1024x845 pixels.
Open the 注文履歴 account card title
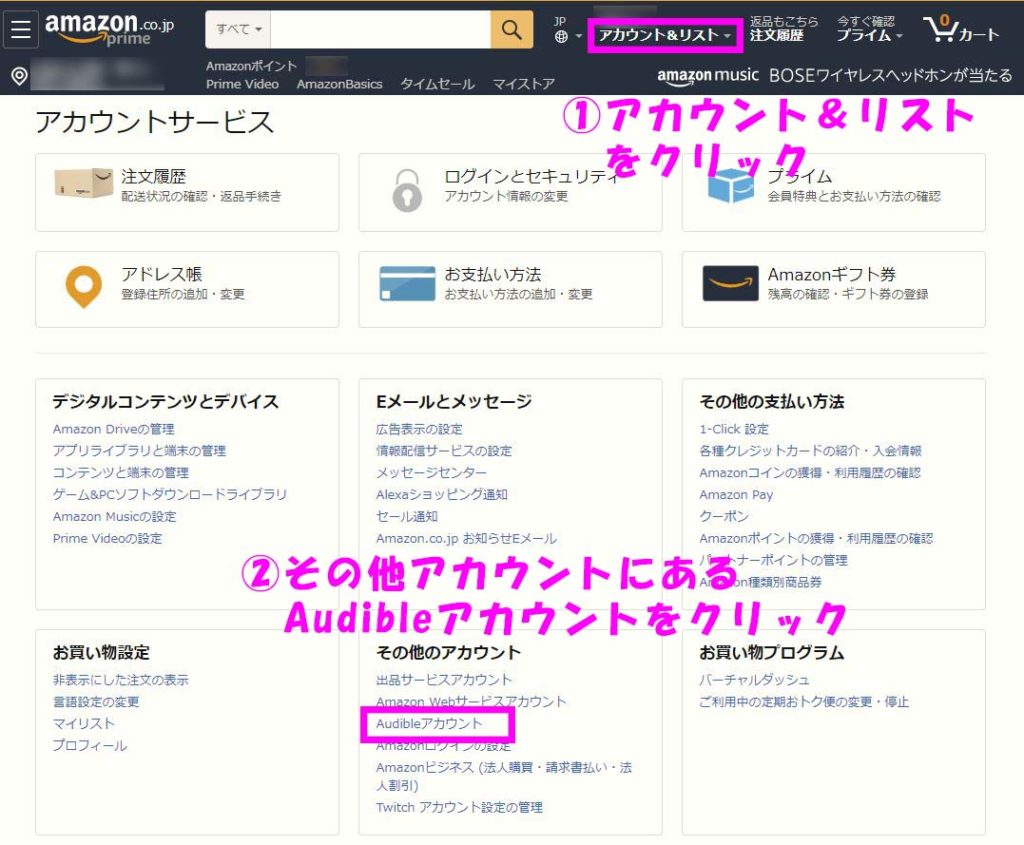pyautogui.click(x=153, y=176)
